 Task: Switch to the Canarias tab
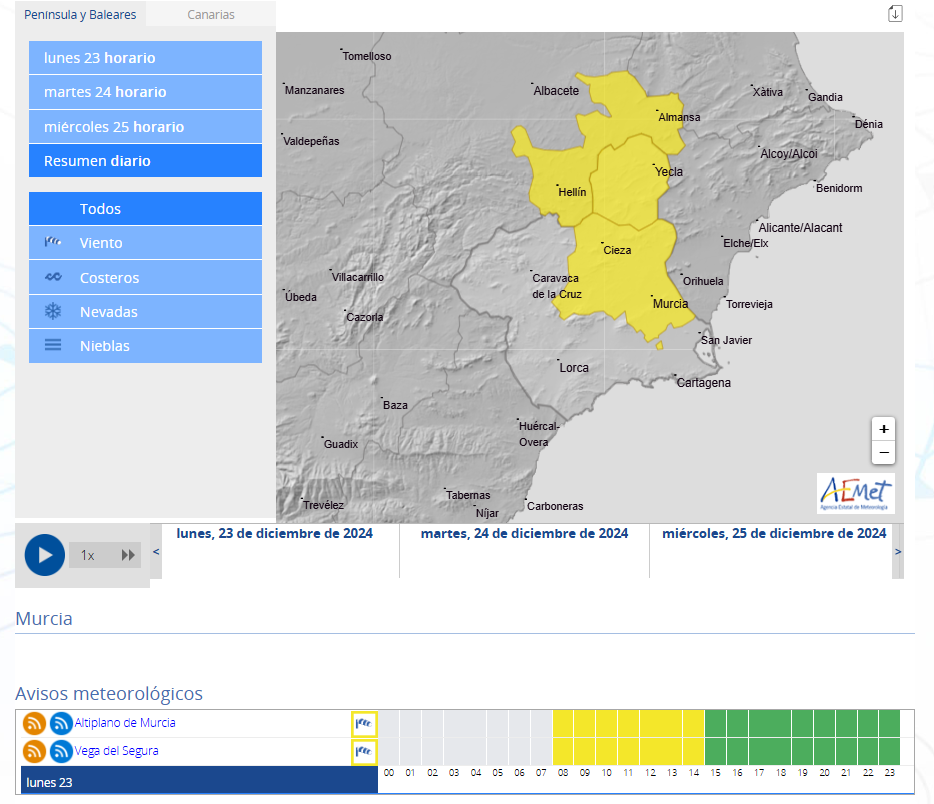click(x=211, y=15)
